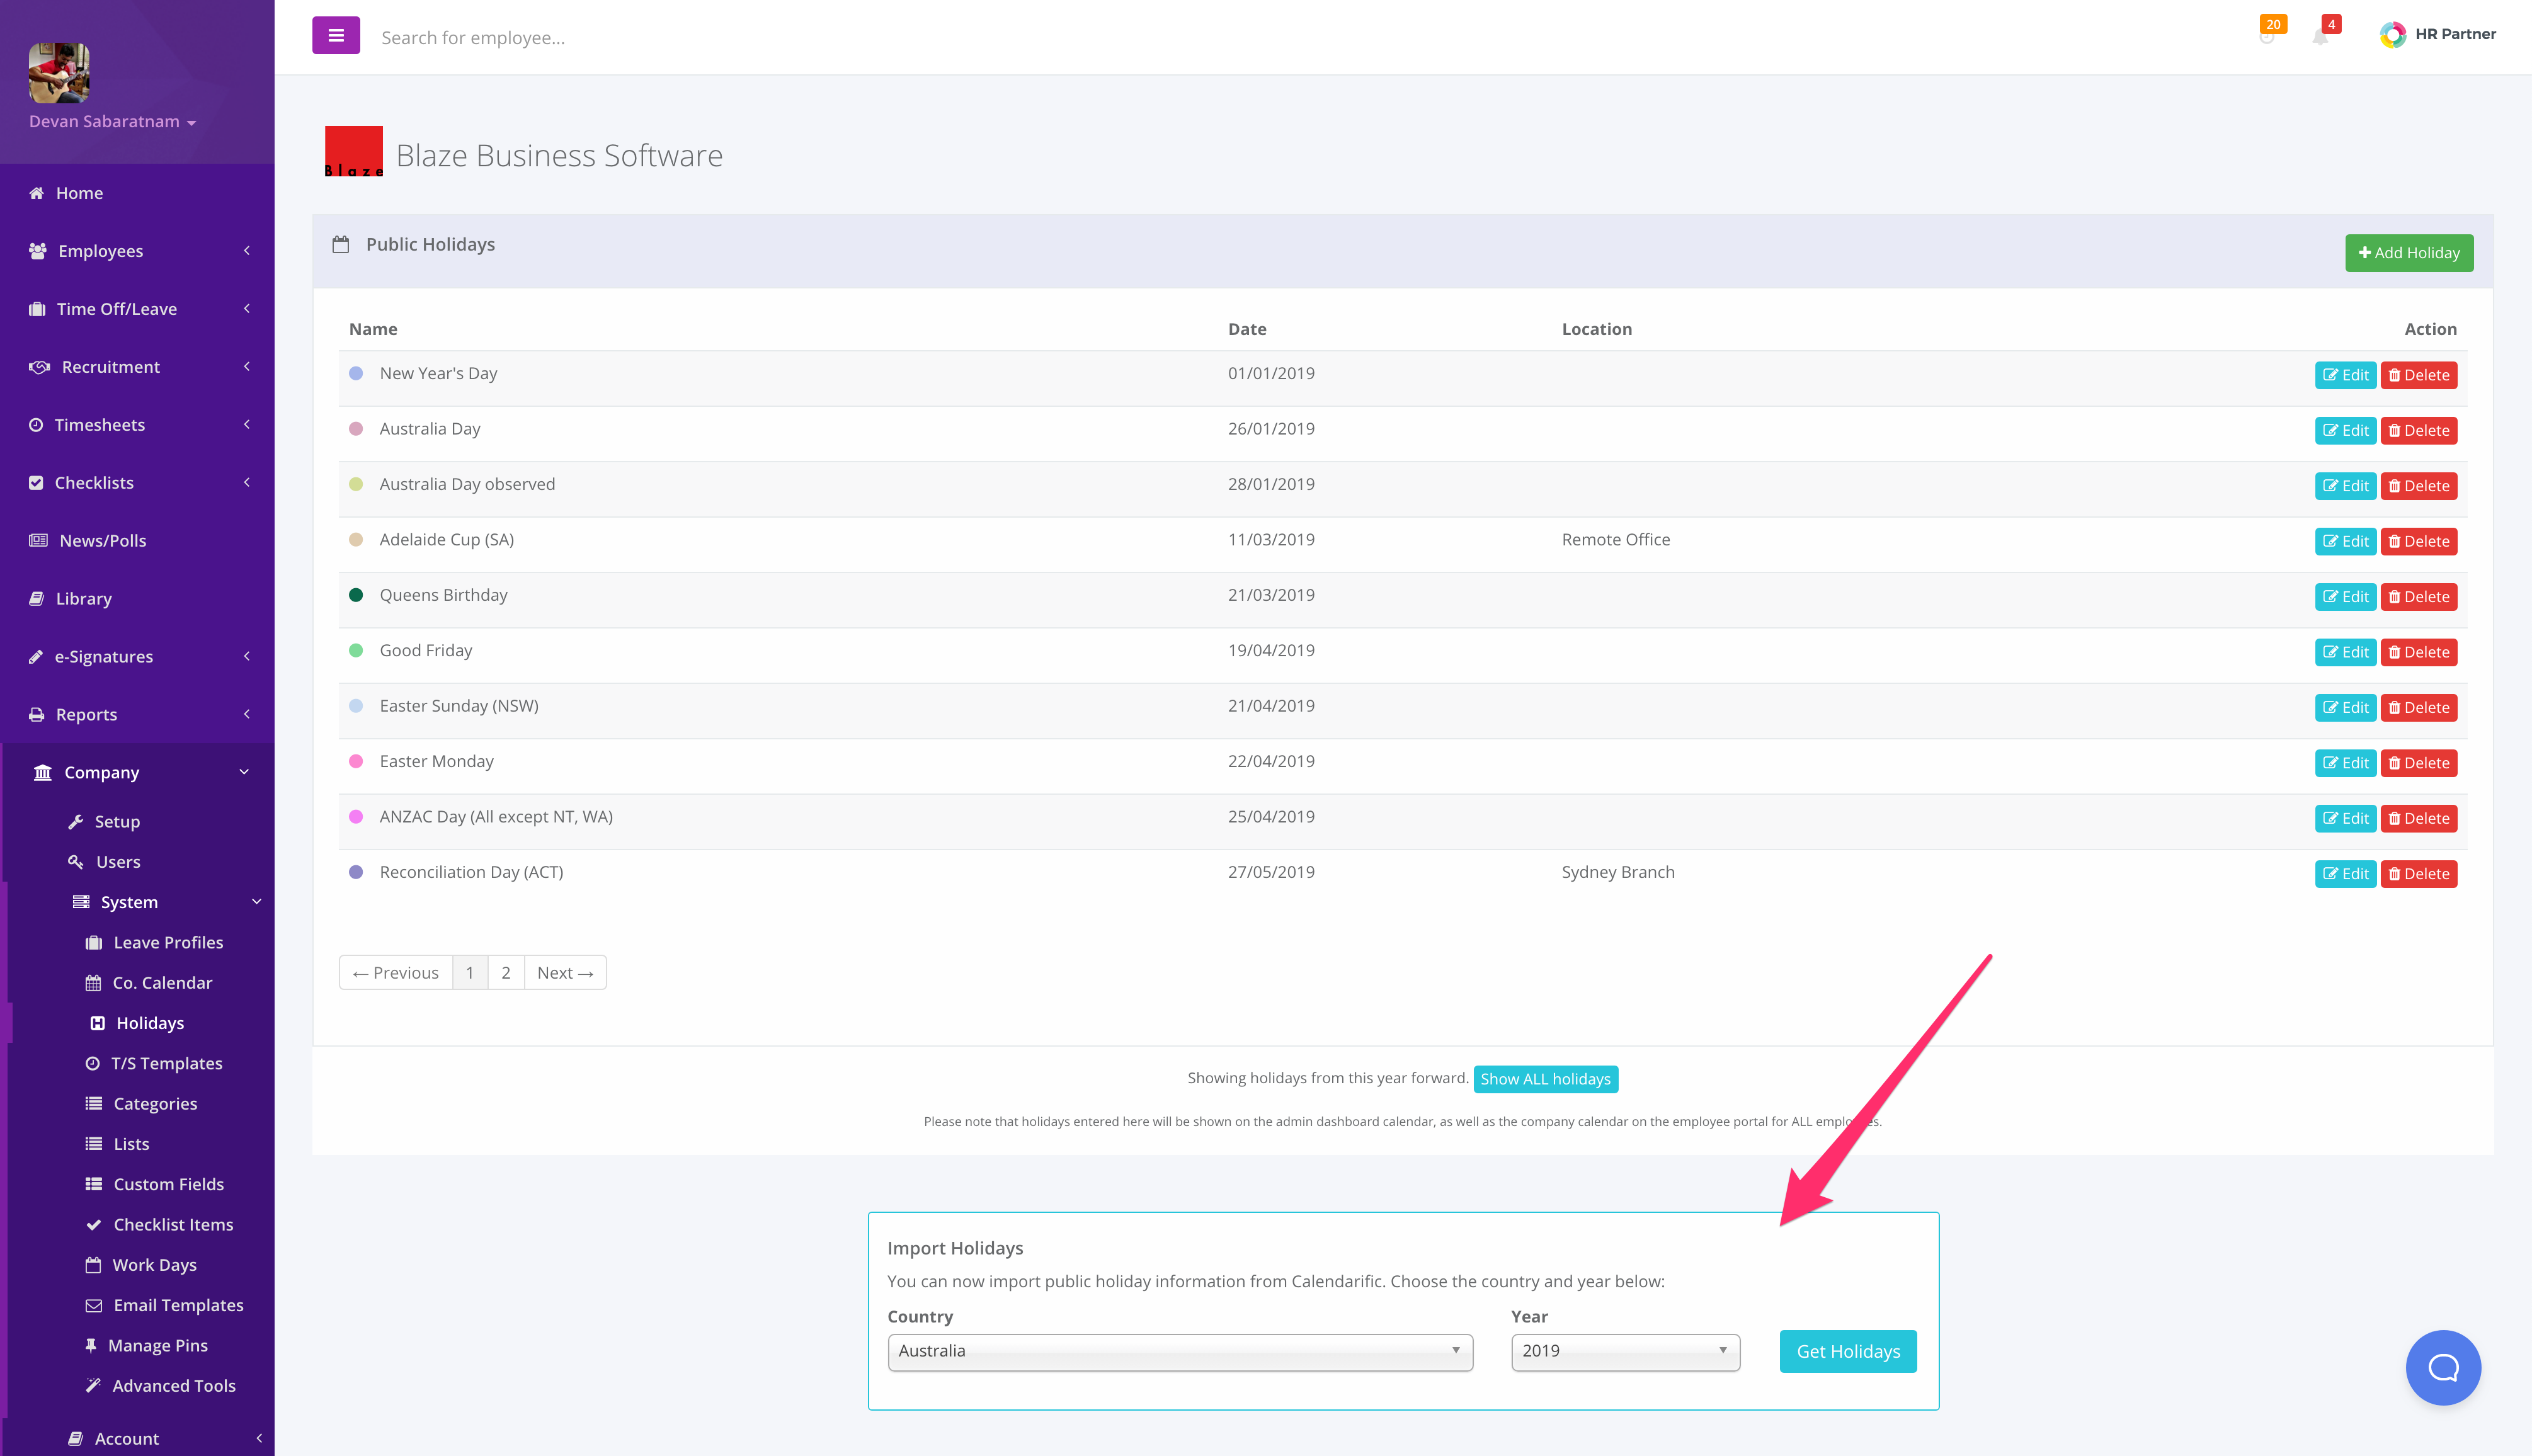Click the Checklist Items checkmark icon
Image resolution: width=2532 pixels, height=1456 pixels.
tap(94, 1225)
